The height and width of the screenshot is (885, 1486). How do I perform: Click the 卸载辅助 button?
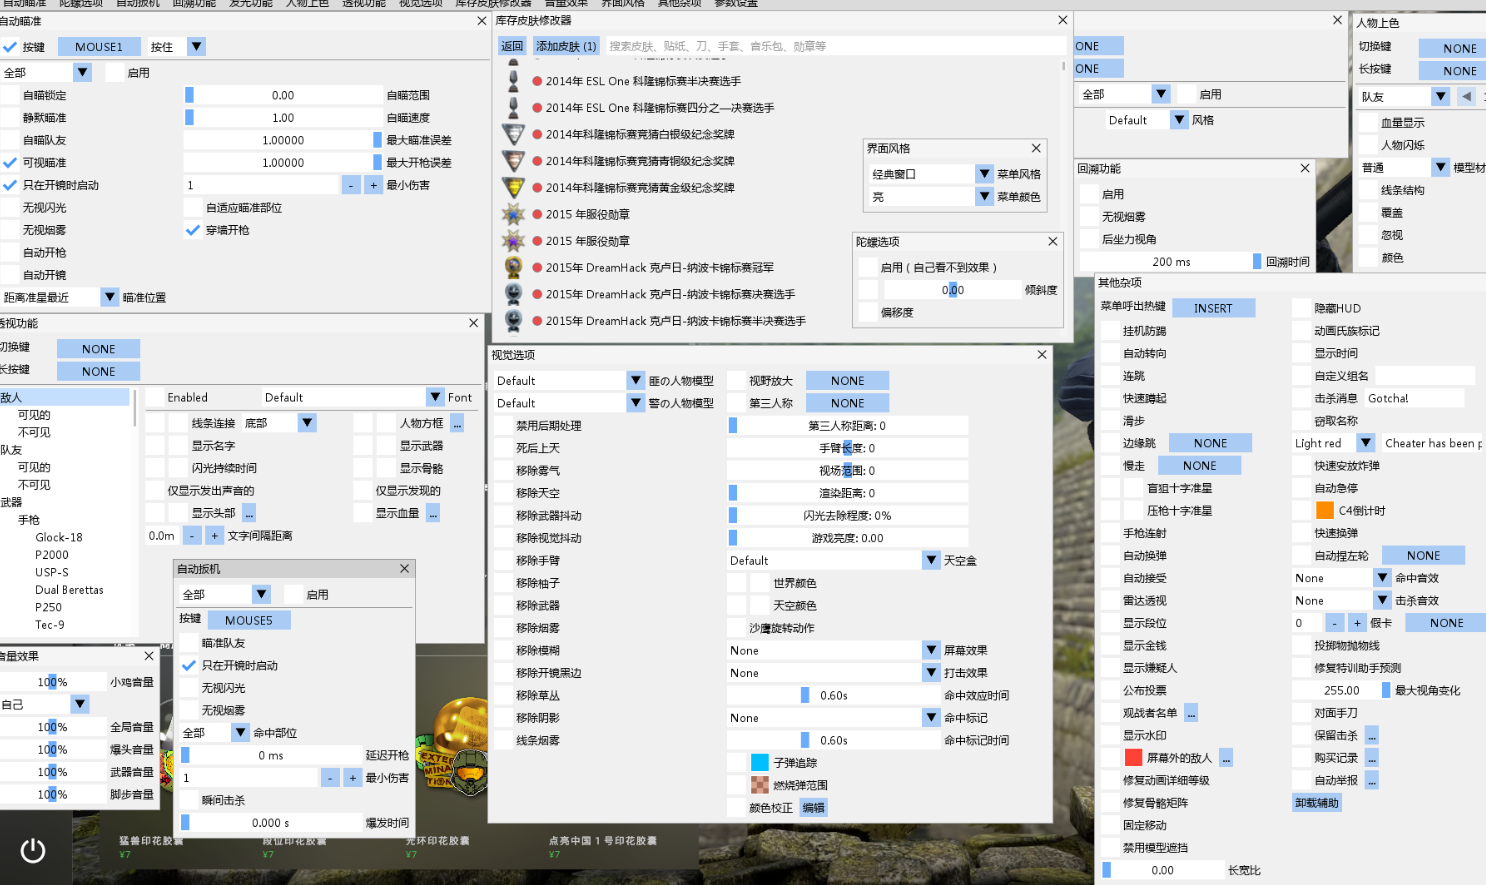[1316, 803]
